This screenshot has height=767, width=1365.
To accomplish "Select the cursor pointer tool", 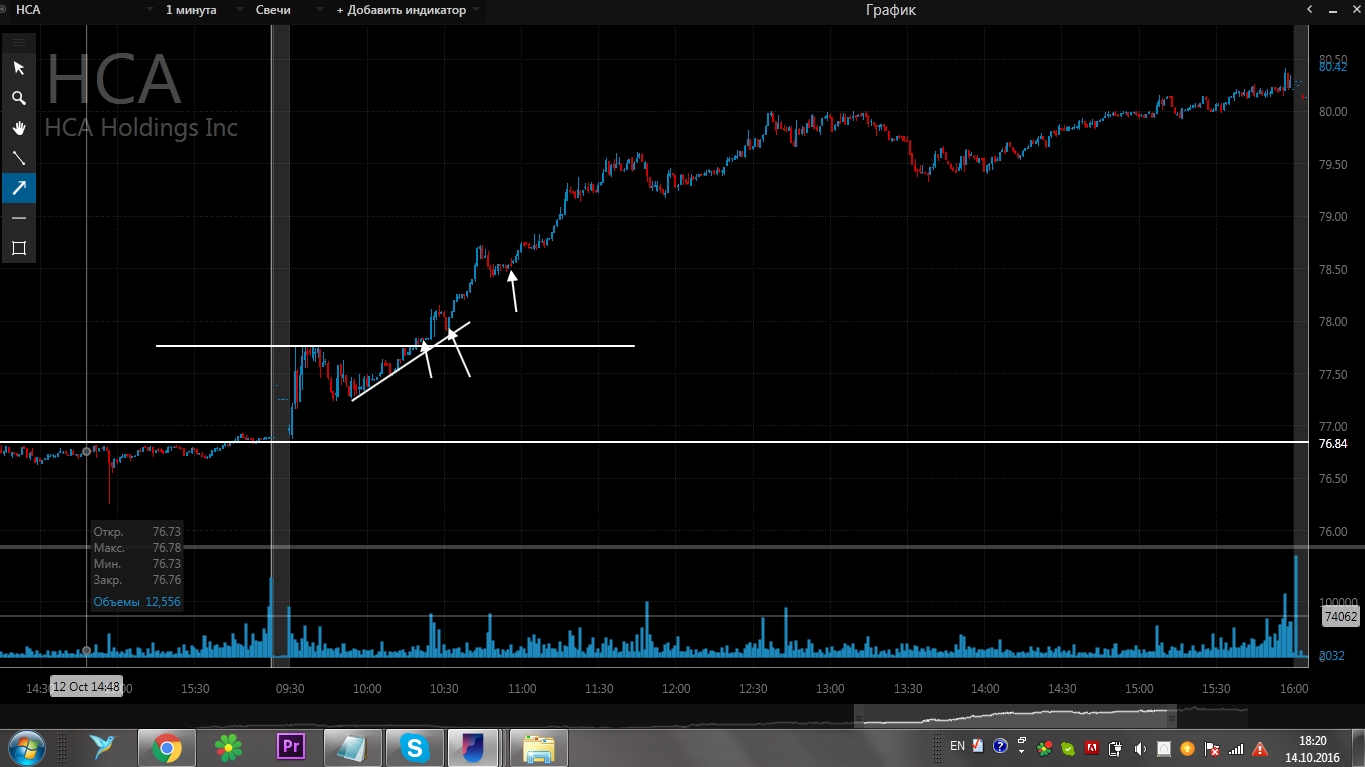I will [x=18, y=68].
